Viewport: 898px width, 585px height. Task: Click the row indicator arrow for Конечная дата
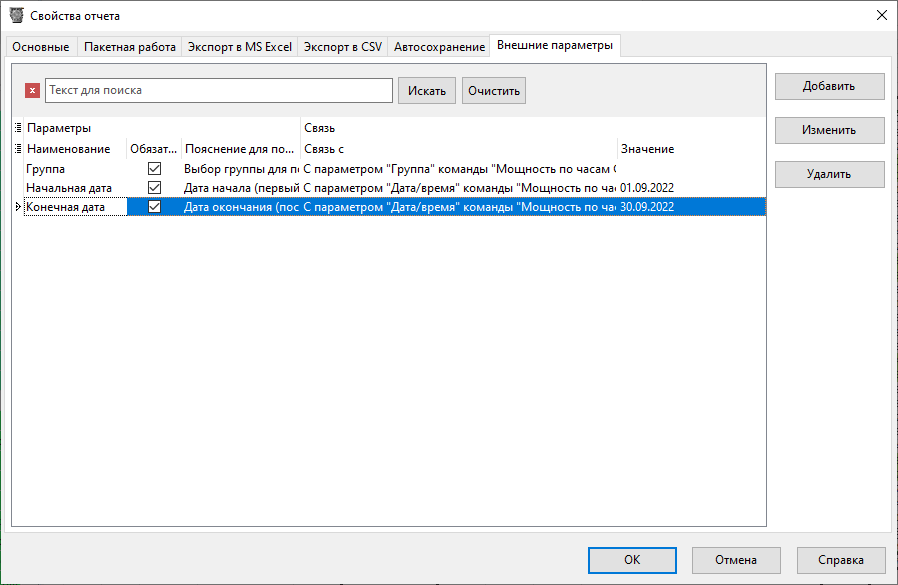pyautogui.click(x=18, y=207)
